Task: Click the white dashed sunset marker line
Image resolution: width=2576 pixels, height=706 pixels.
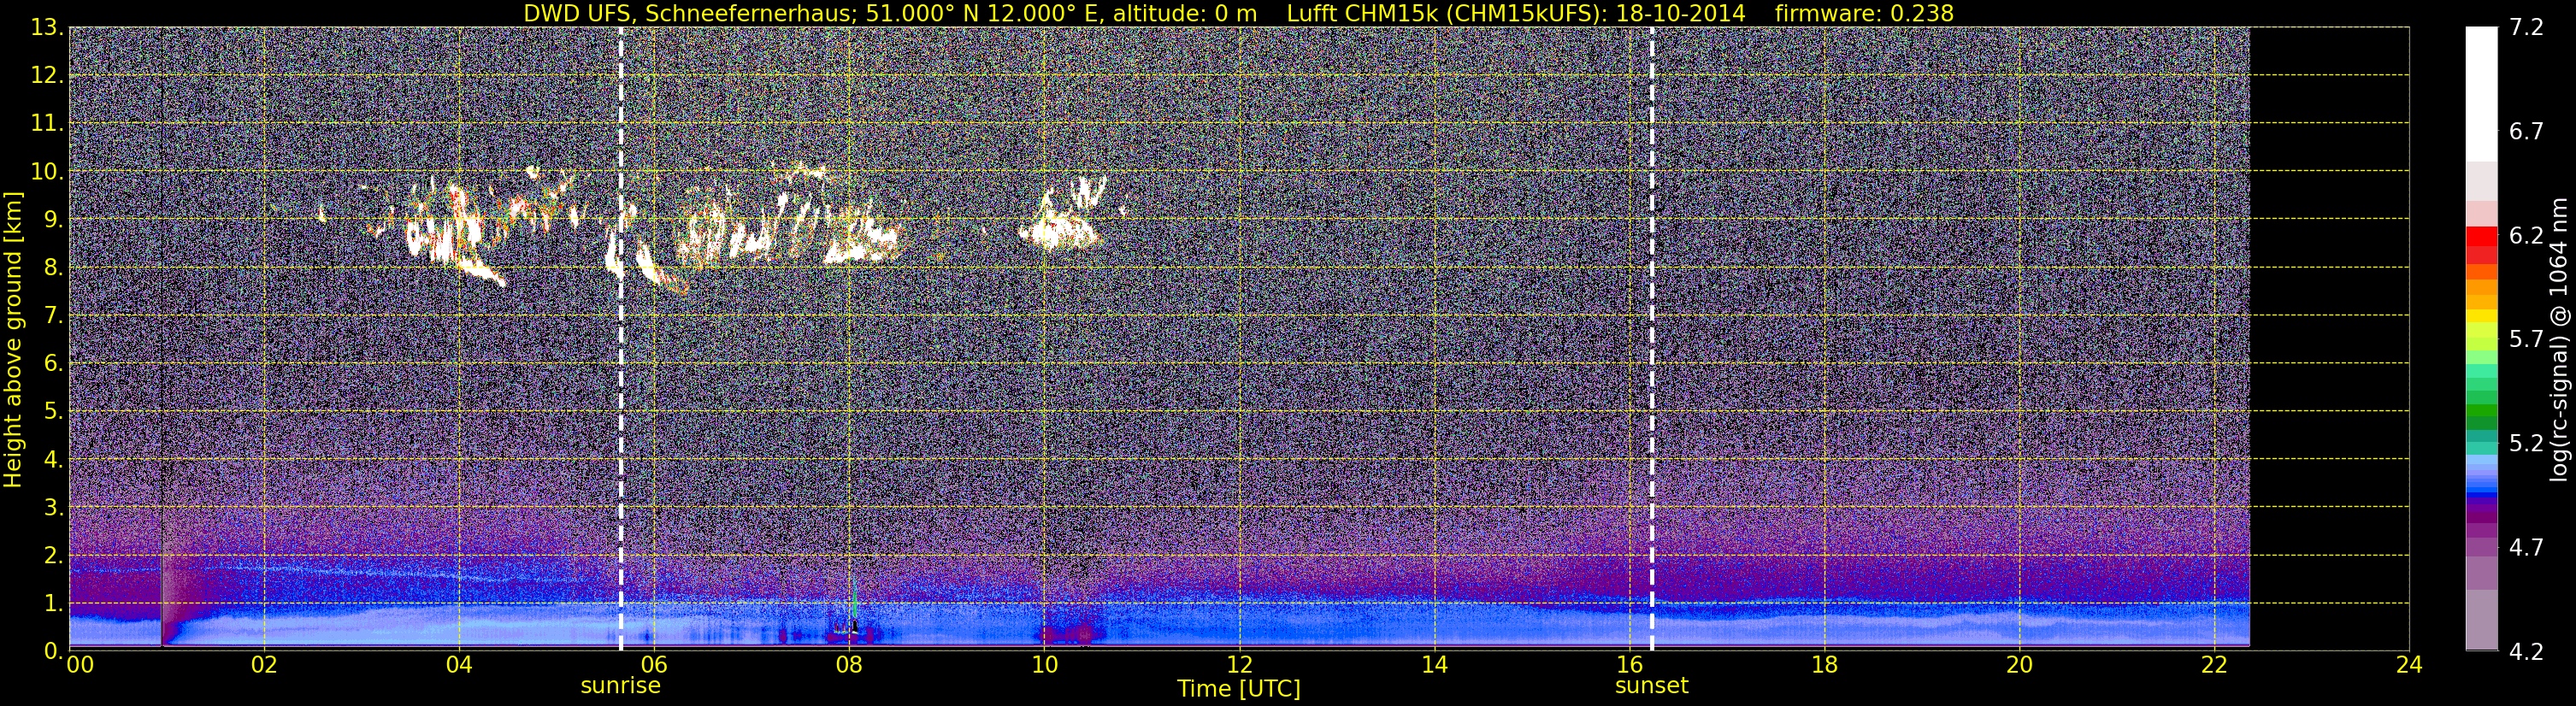Action: click(x=1651, y=338)
